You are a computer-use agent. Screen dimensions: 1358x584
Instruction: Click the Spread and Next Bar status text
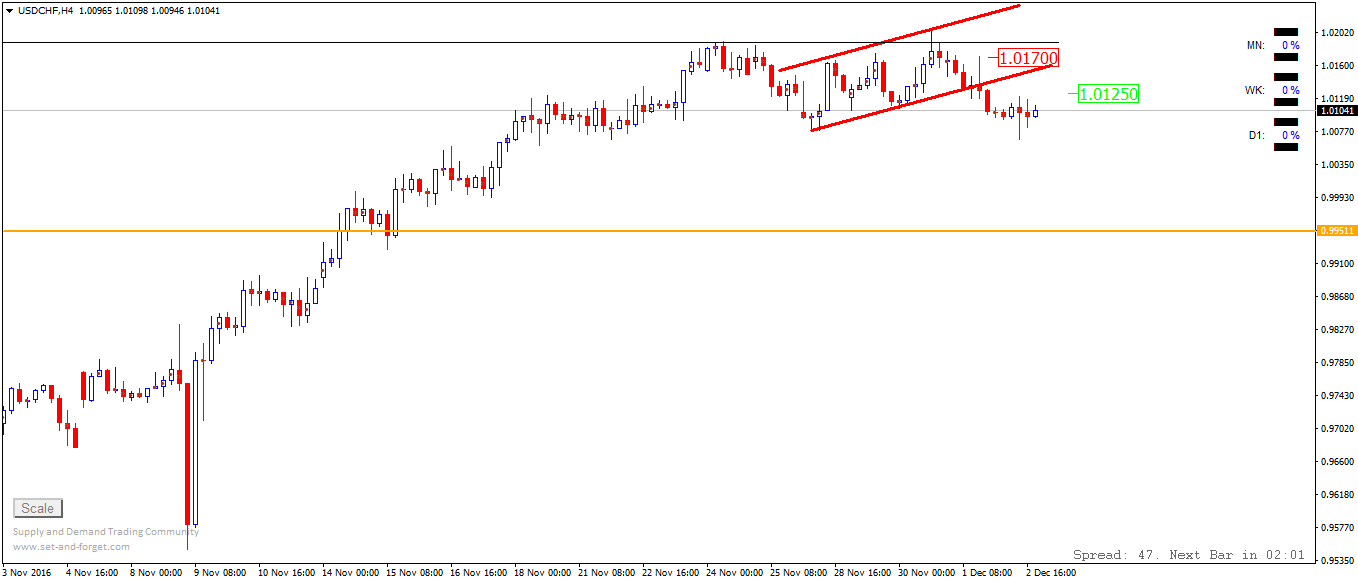1188,555
